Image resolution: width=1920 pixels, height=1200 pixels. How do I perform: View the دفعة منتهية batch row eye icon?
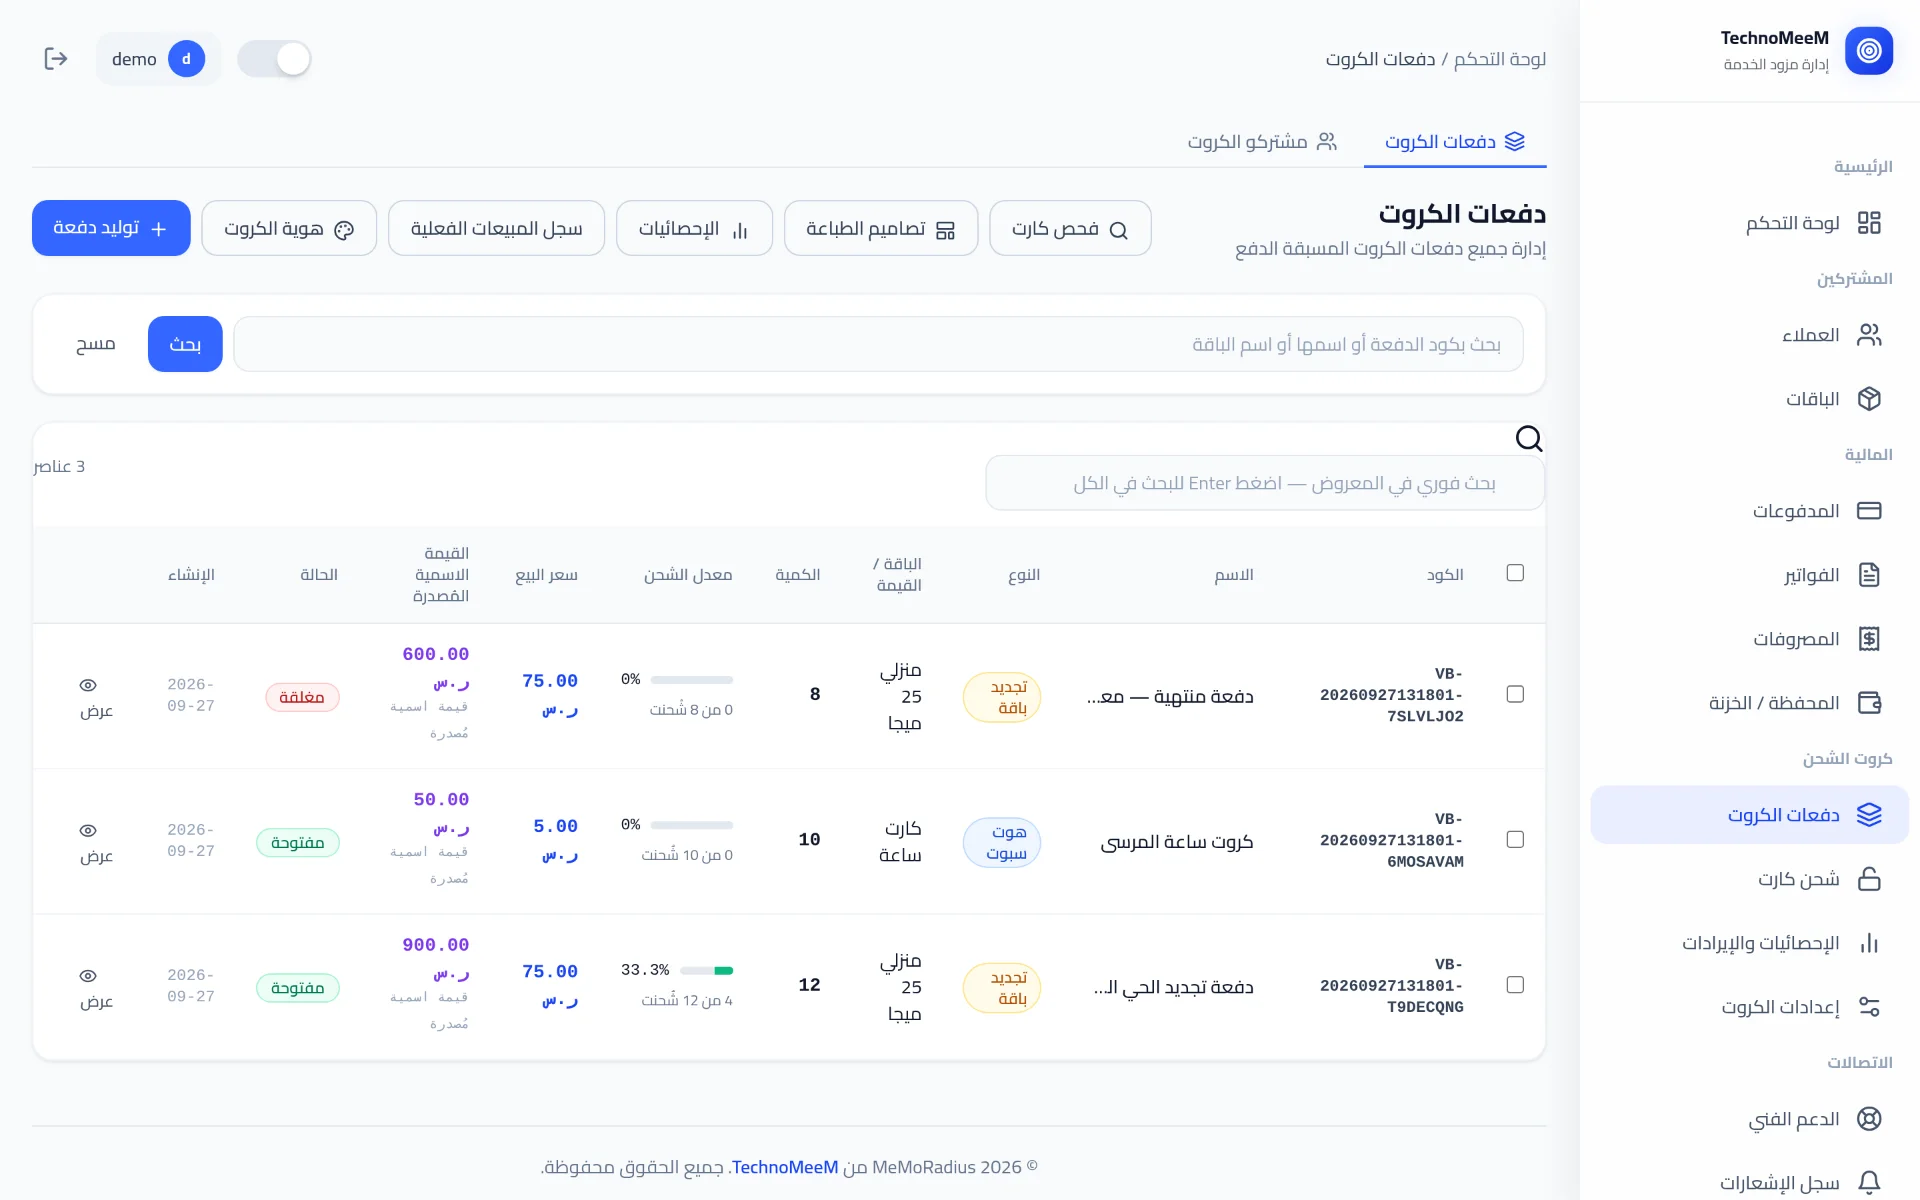coord(88,685)
